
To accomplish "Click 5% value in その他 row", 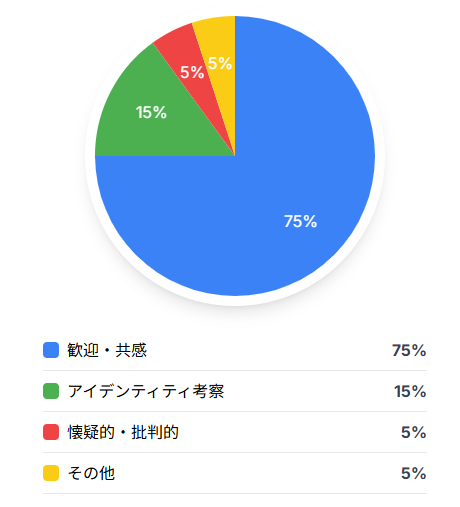I will pyautogui.click(x=414, y=473).
